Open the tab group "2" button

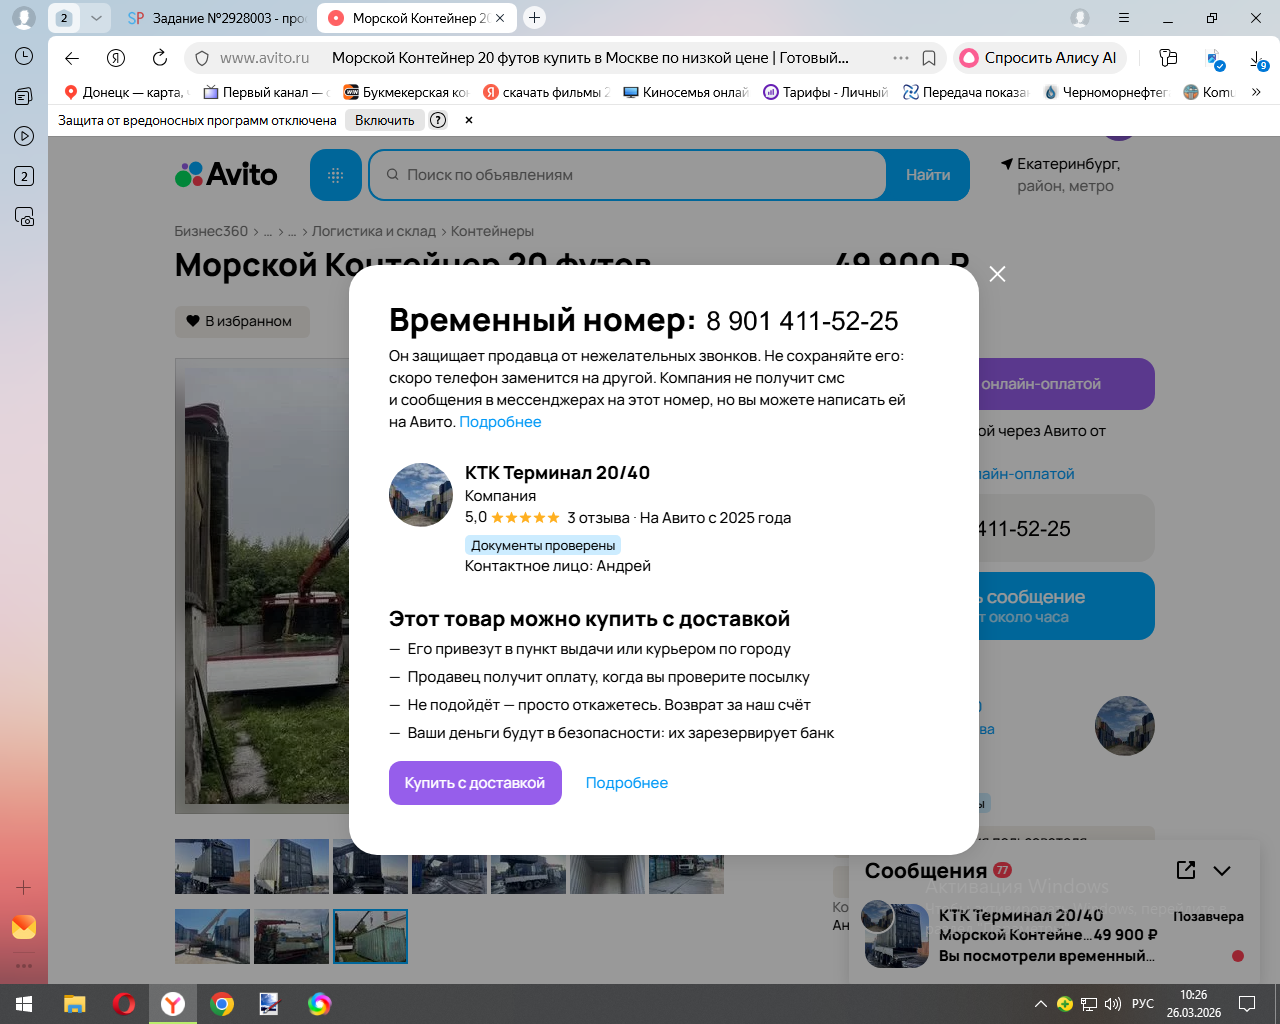pos(64,18)
